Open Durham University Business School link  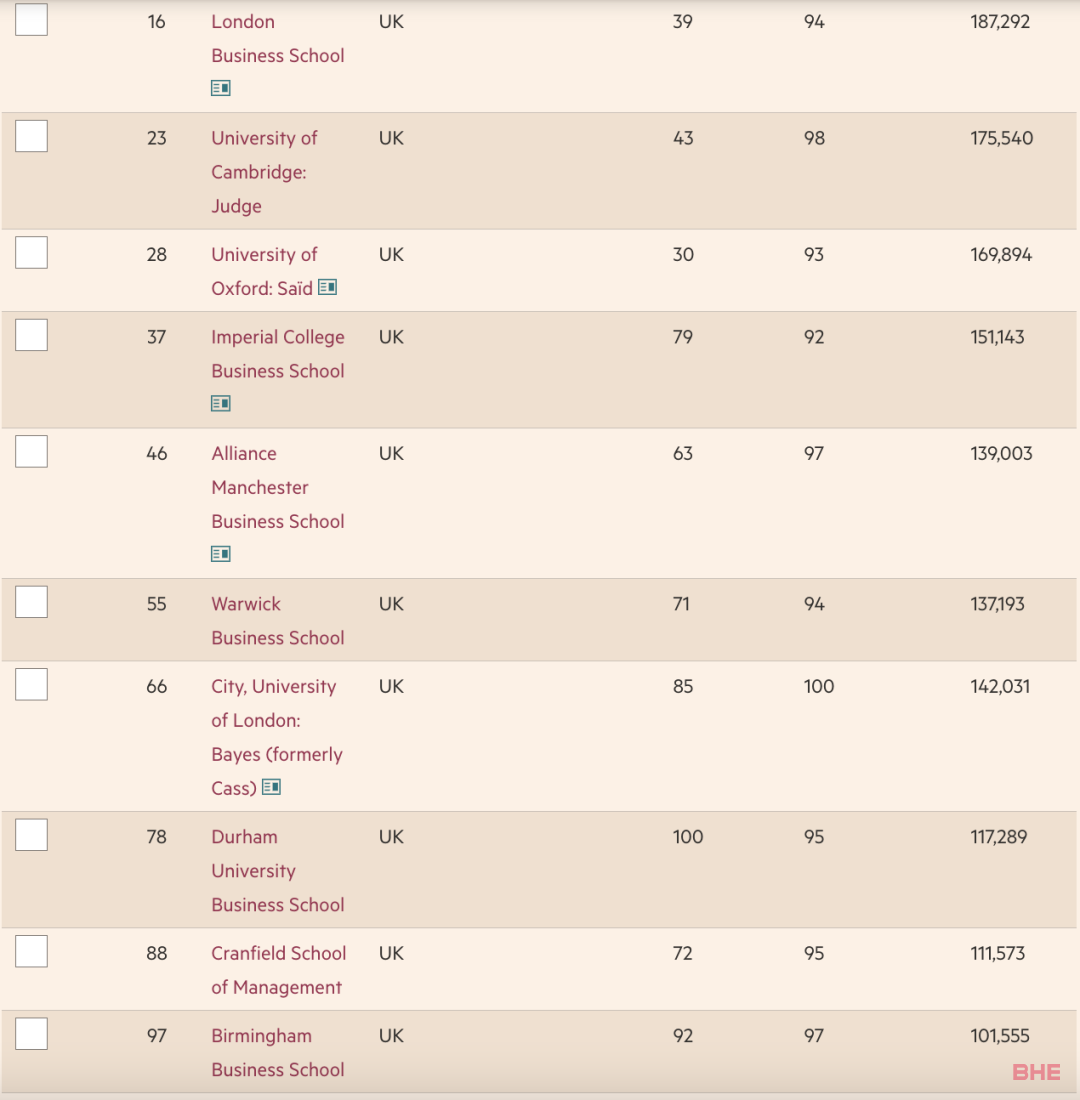click(278, 871)
